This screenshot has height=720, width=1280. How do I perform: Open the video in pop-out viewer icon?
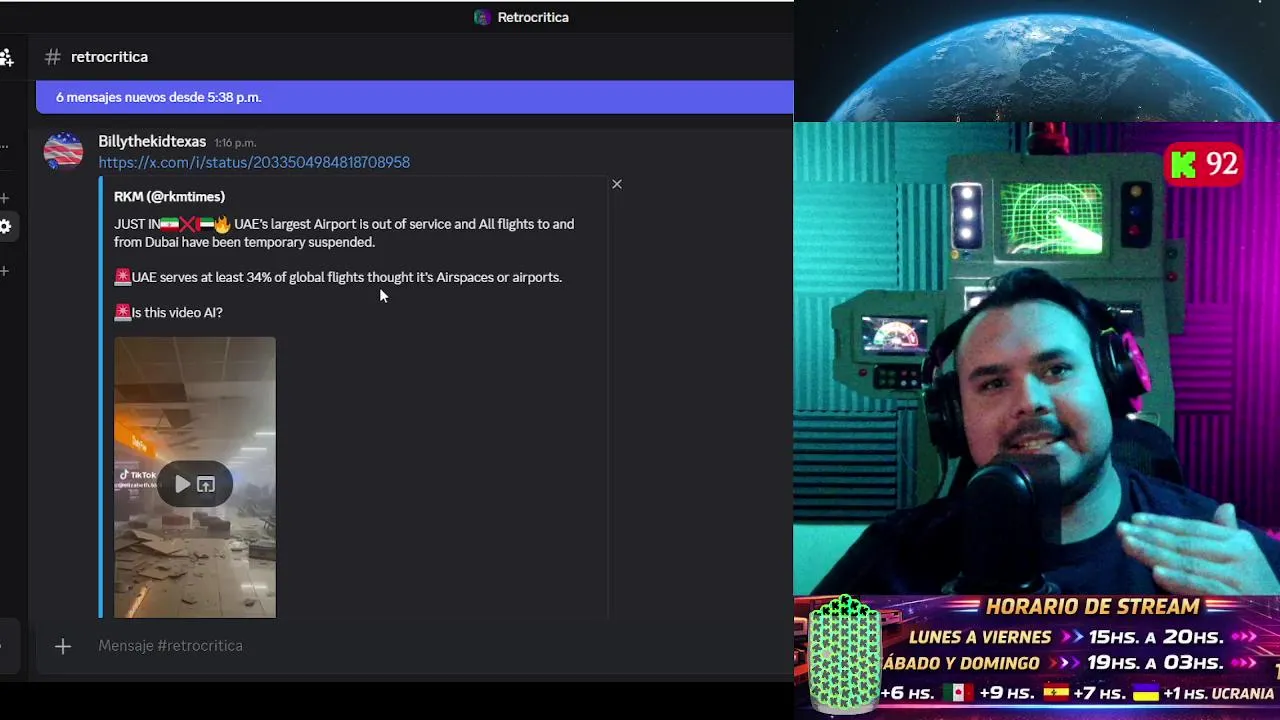[x=206, y=485]
